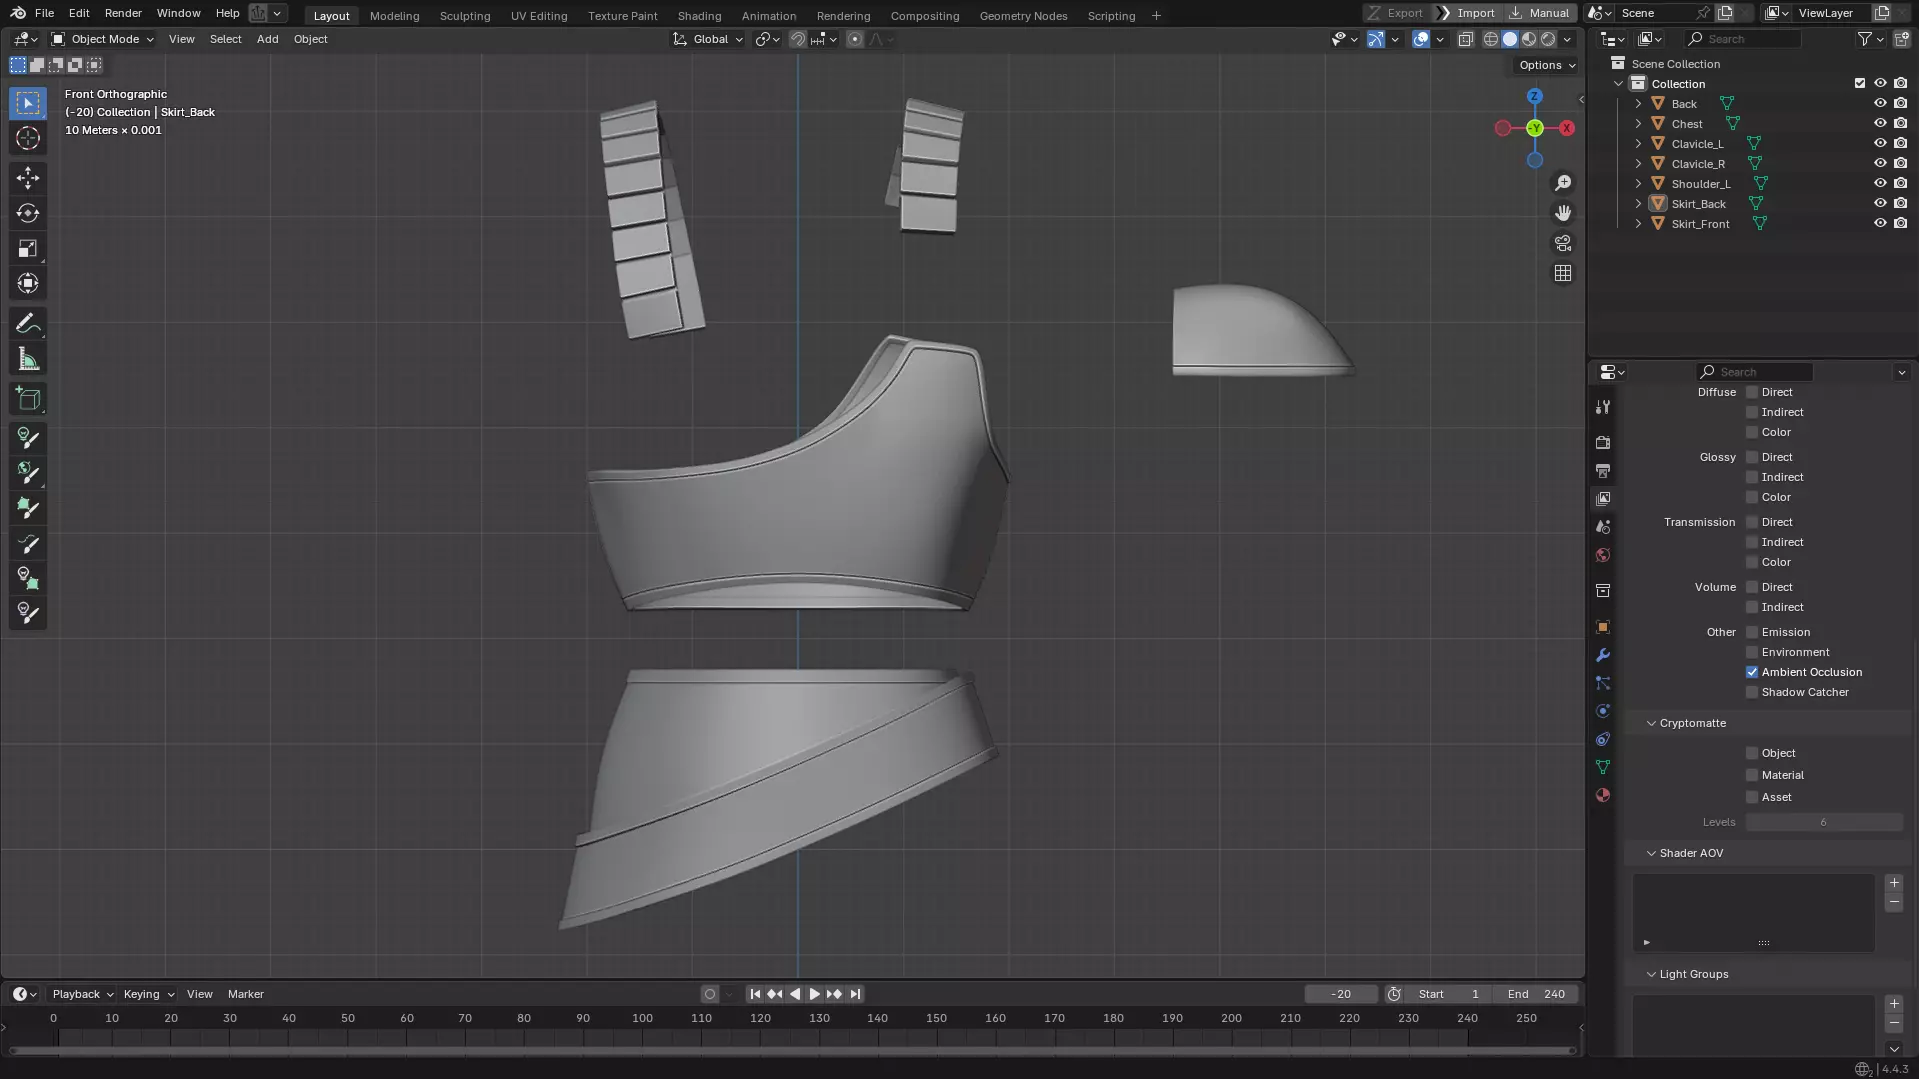Select the Cursor tool in toolbar
The height and width of the screenshot is (1079, 1919).
pyautogui.click(x=28, y=138)
